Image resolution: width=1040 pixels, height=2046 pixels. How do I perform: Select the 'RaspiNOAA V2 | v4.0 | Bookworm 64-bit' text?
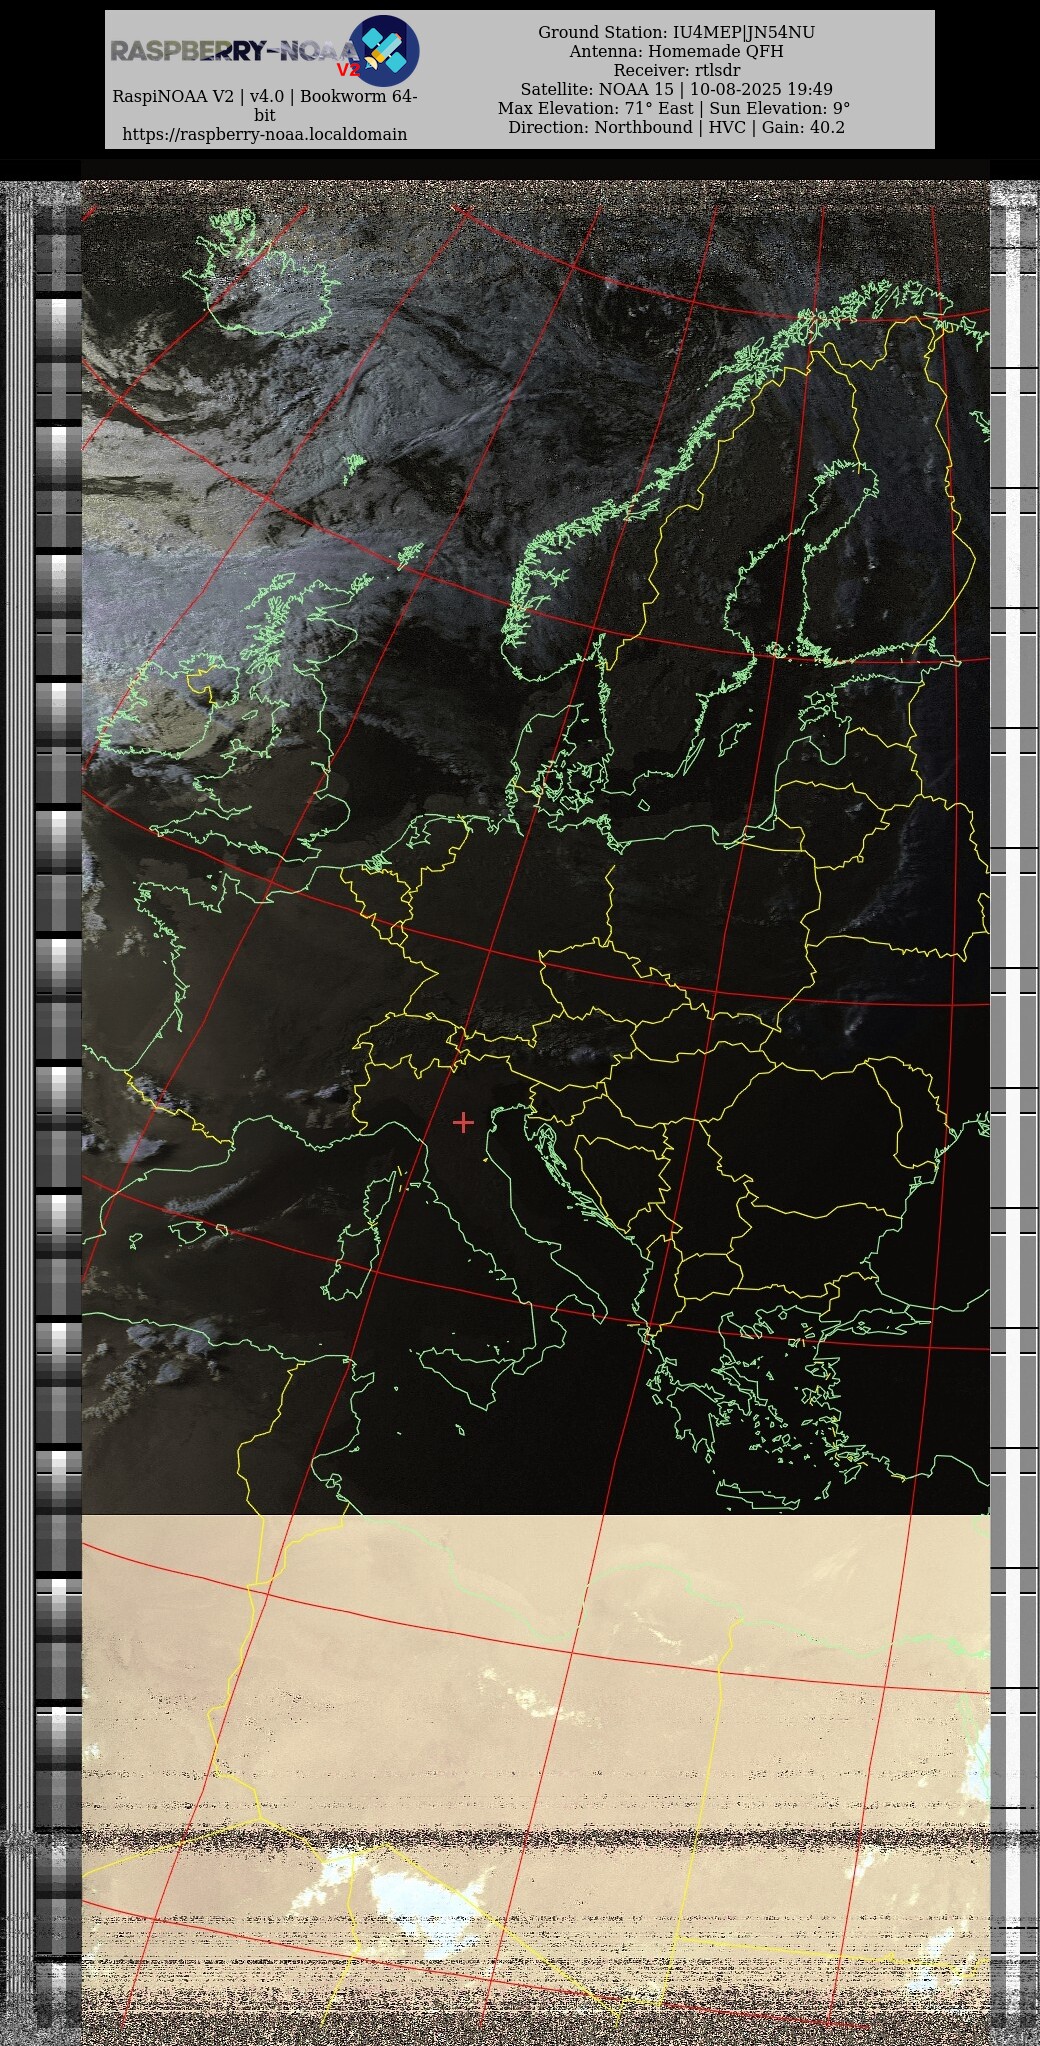click(x=265, y=106)
